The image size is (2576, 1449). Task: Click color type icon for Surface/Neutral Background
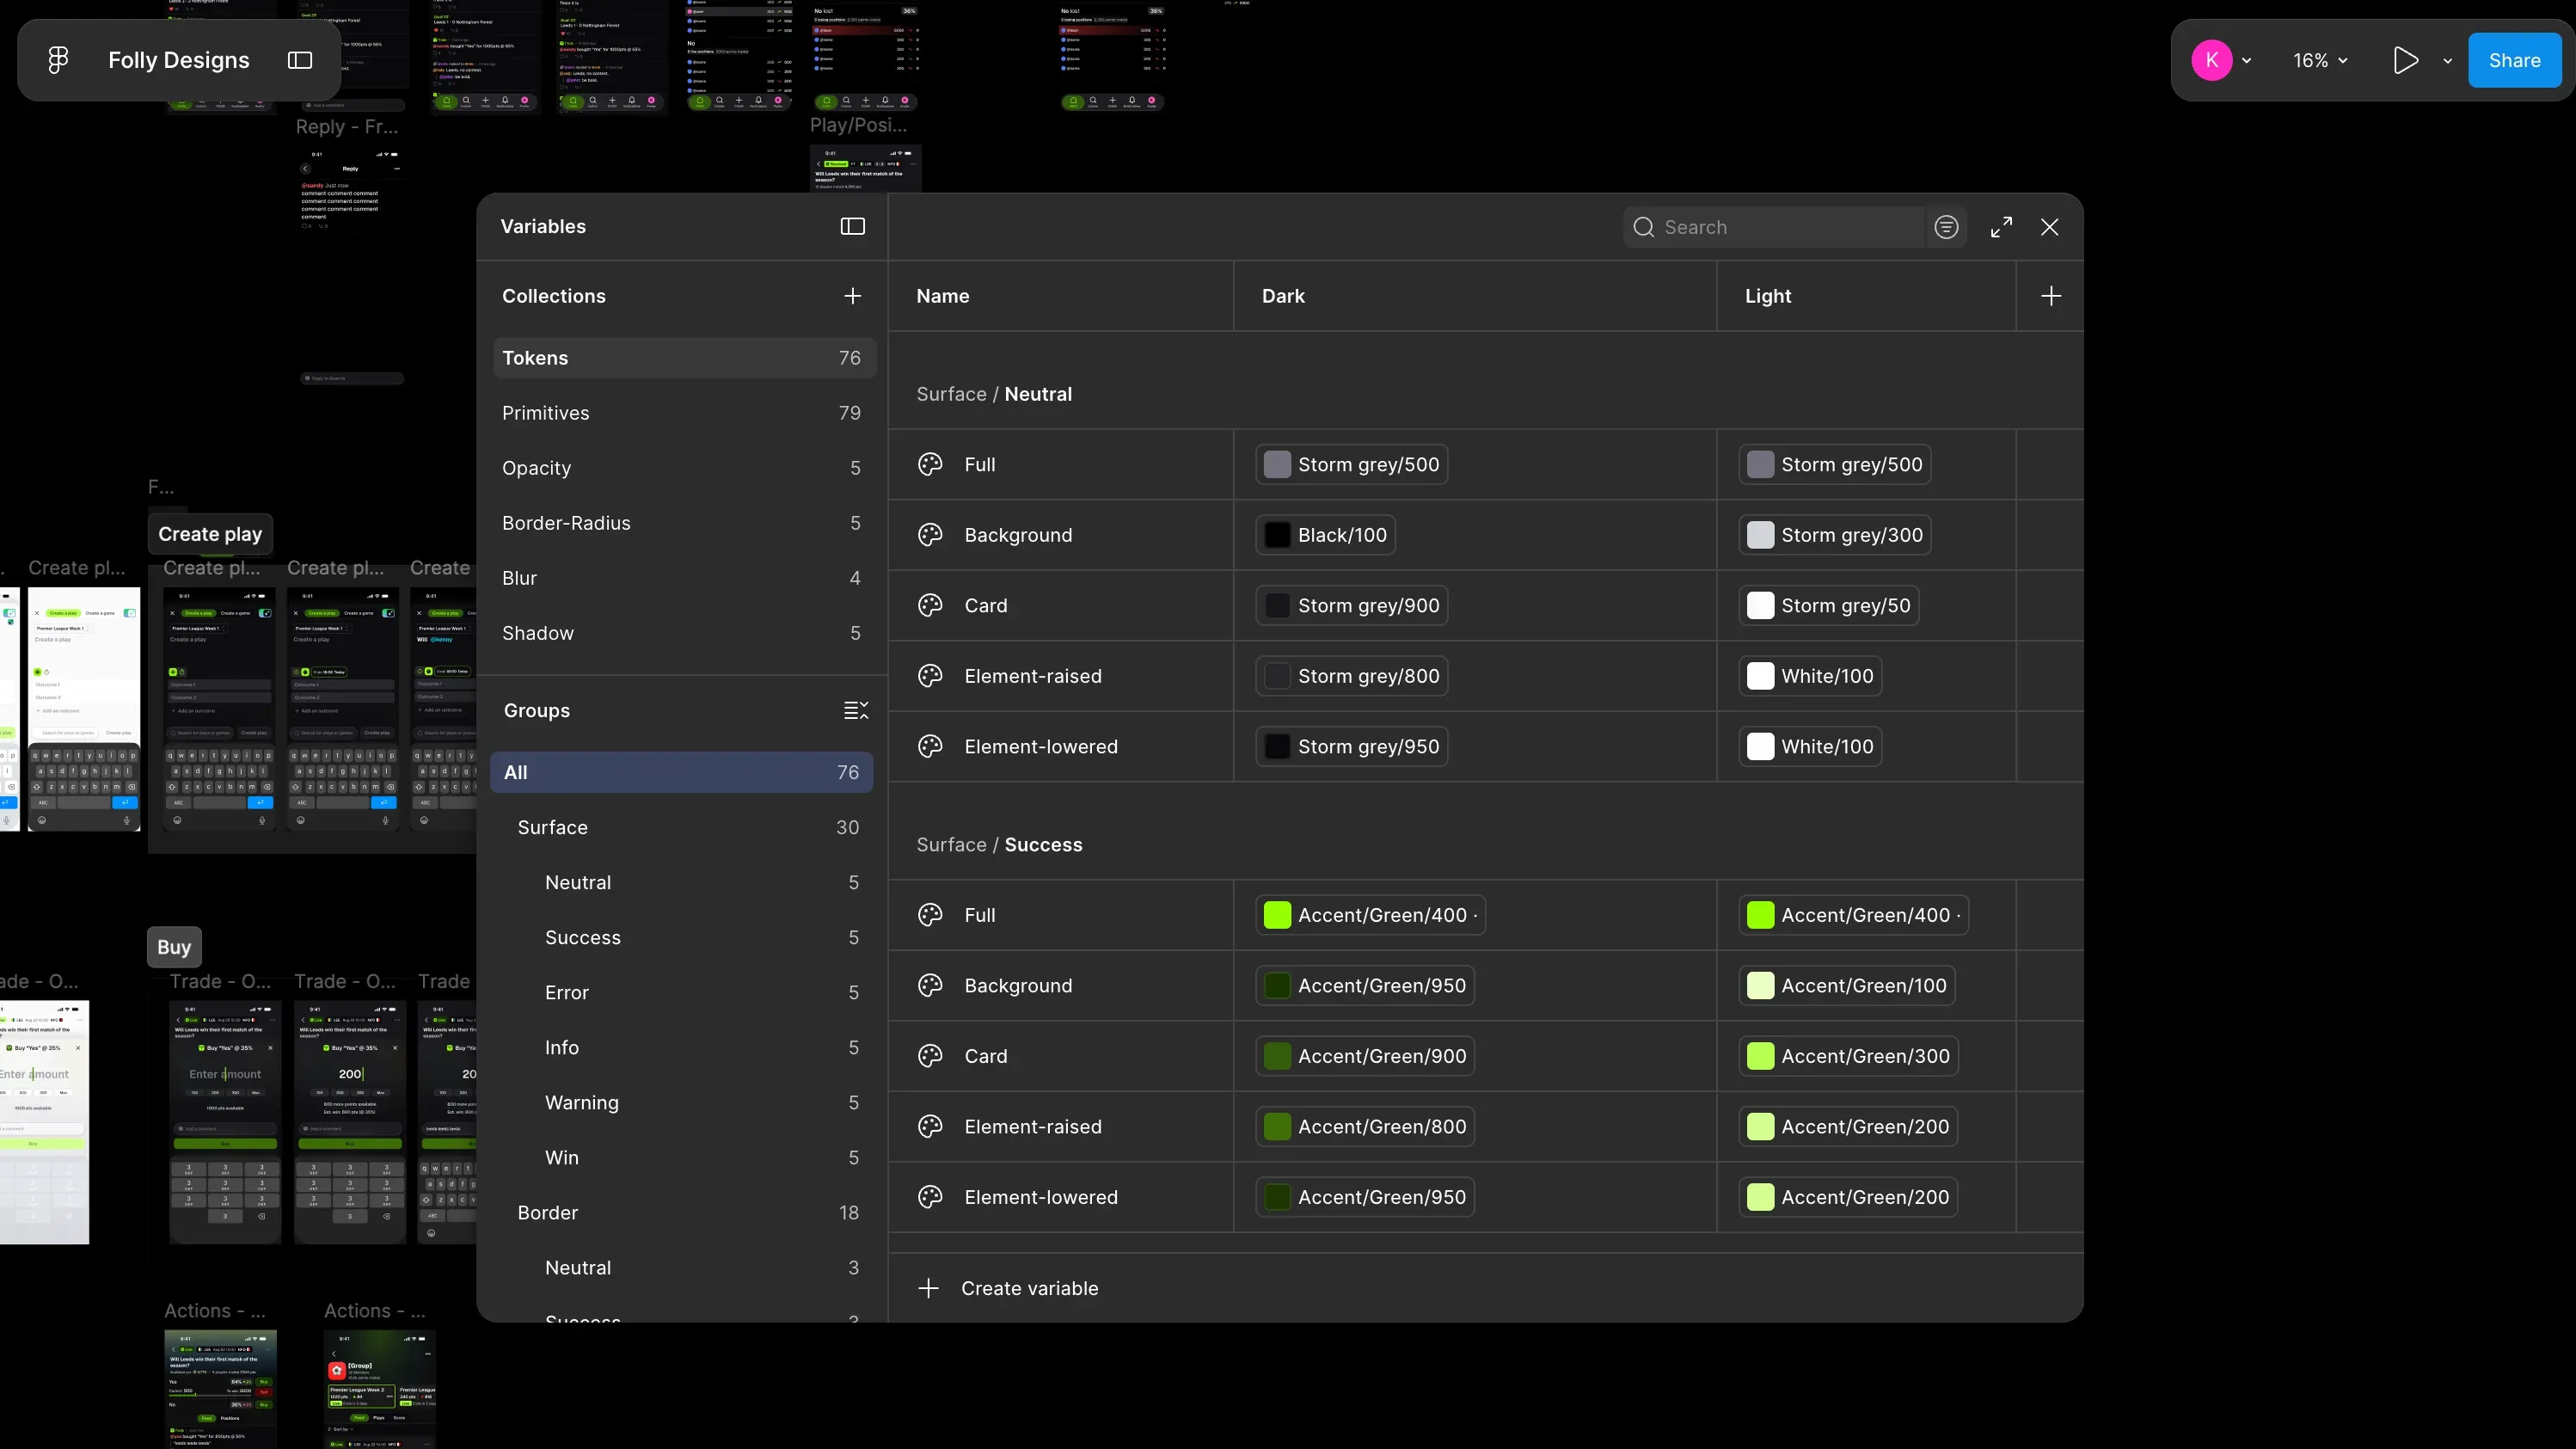pos(930,535)
